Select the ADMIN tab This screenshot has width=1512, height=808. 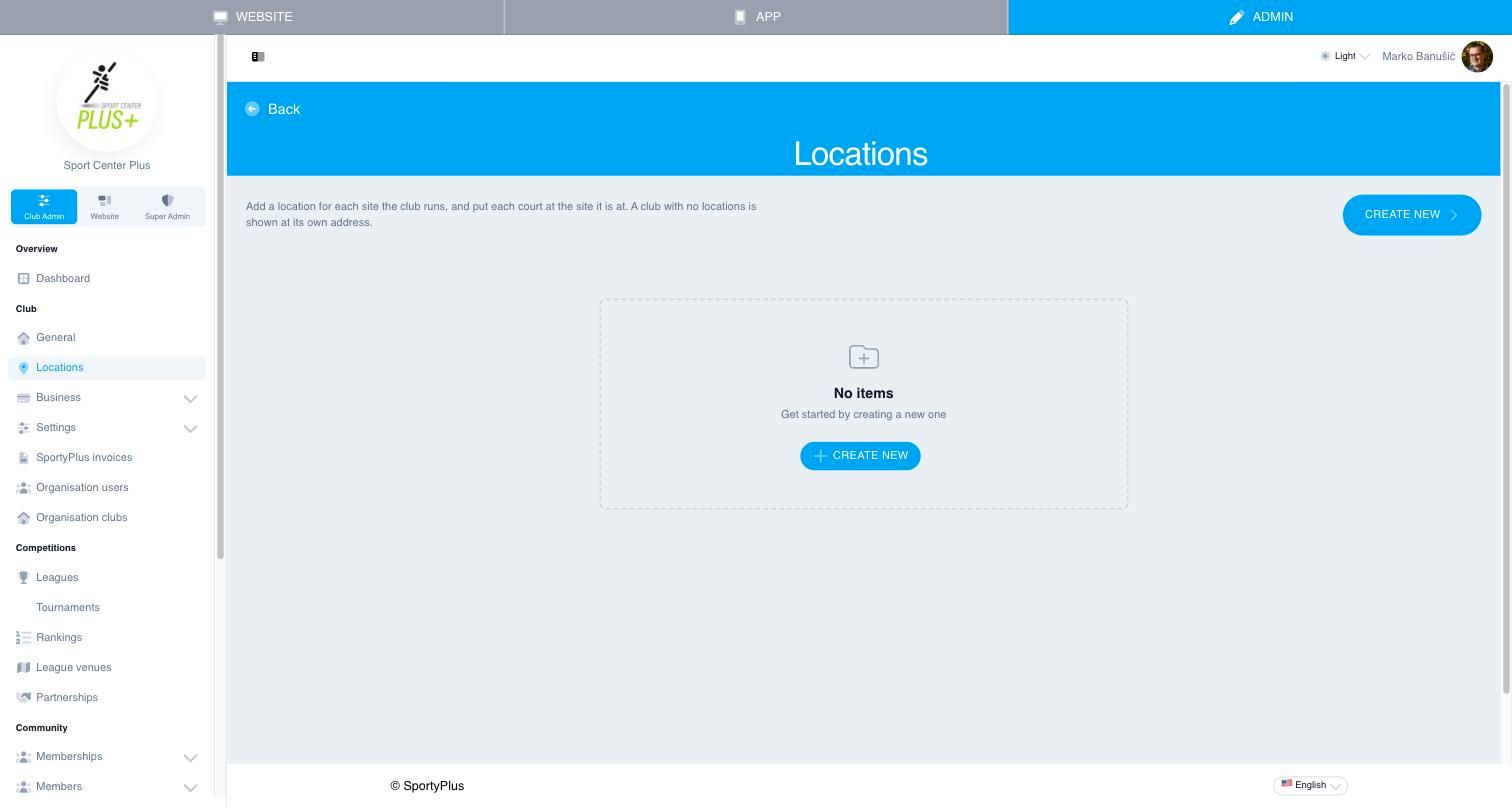click(1260, 17)
